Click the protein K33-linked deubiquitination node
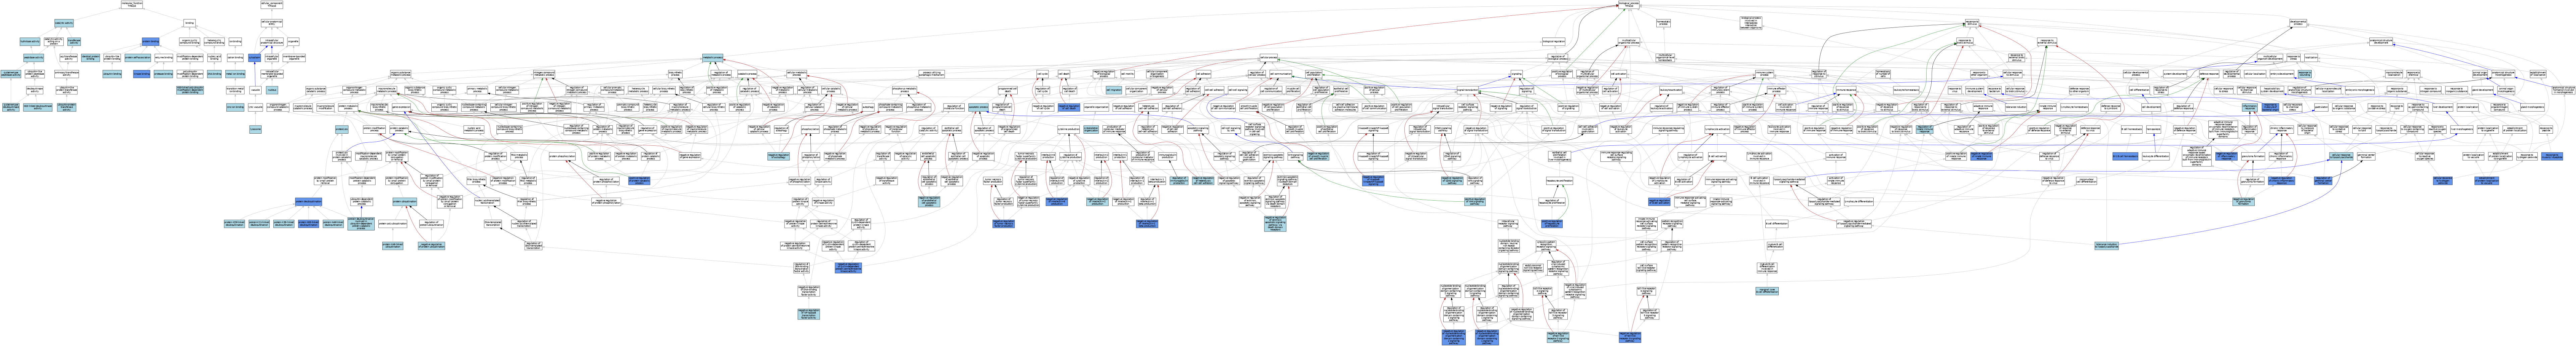This screenshot has width=2576, height=346. pyautogui.click(x=284, y=224)
